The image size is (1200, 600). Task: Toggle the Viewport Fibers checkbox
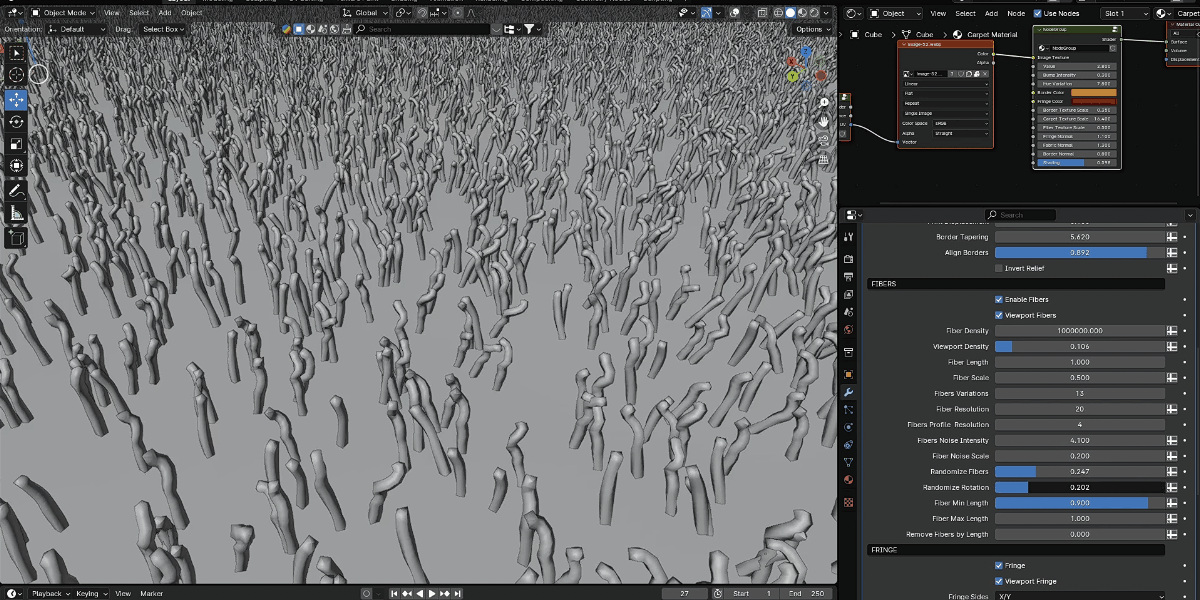pos(999,315)
